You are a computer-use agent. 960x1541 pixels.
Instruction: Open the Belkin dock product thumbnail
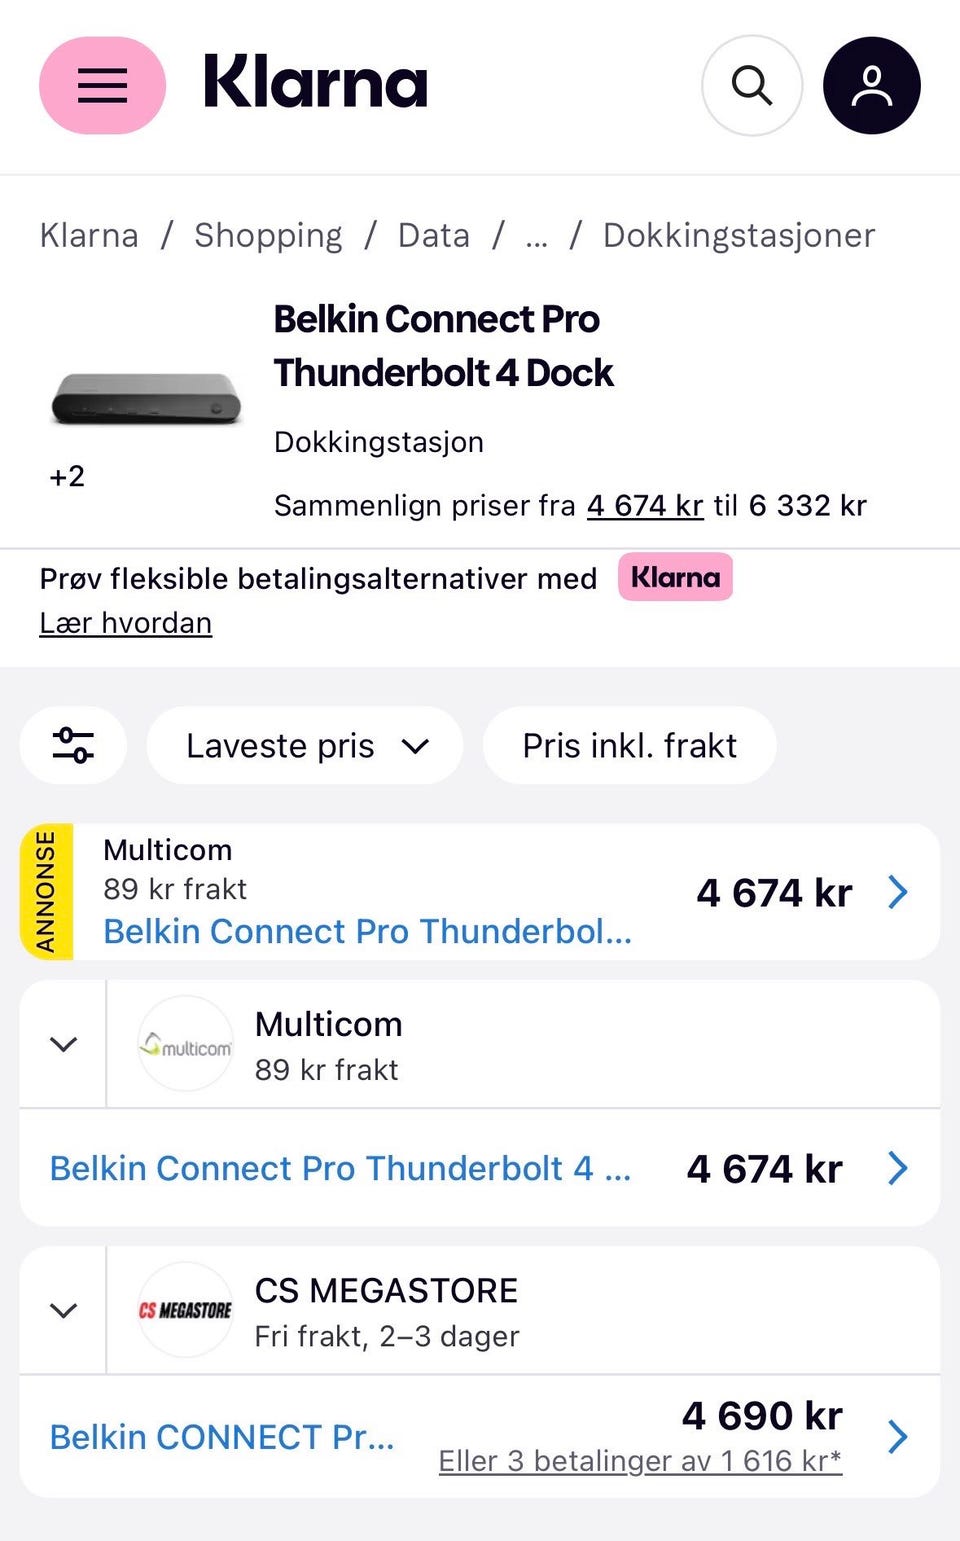click(x=146, y=398)
